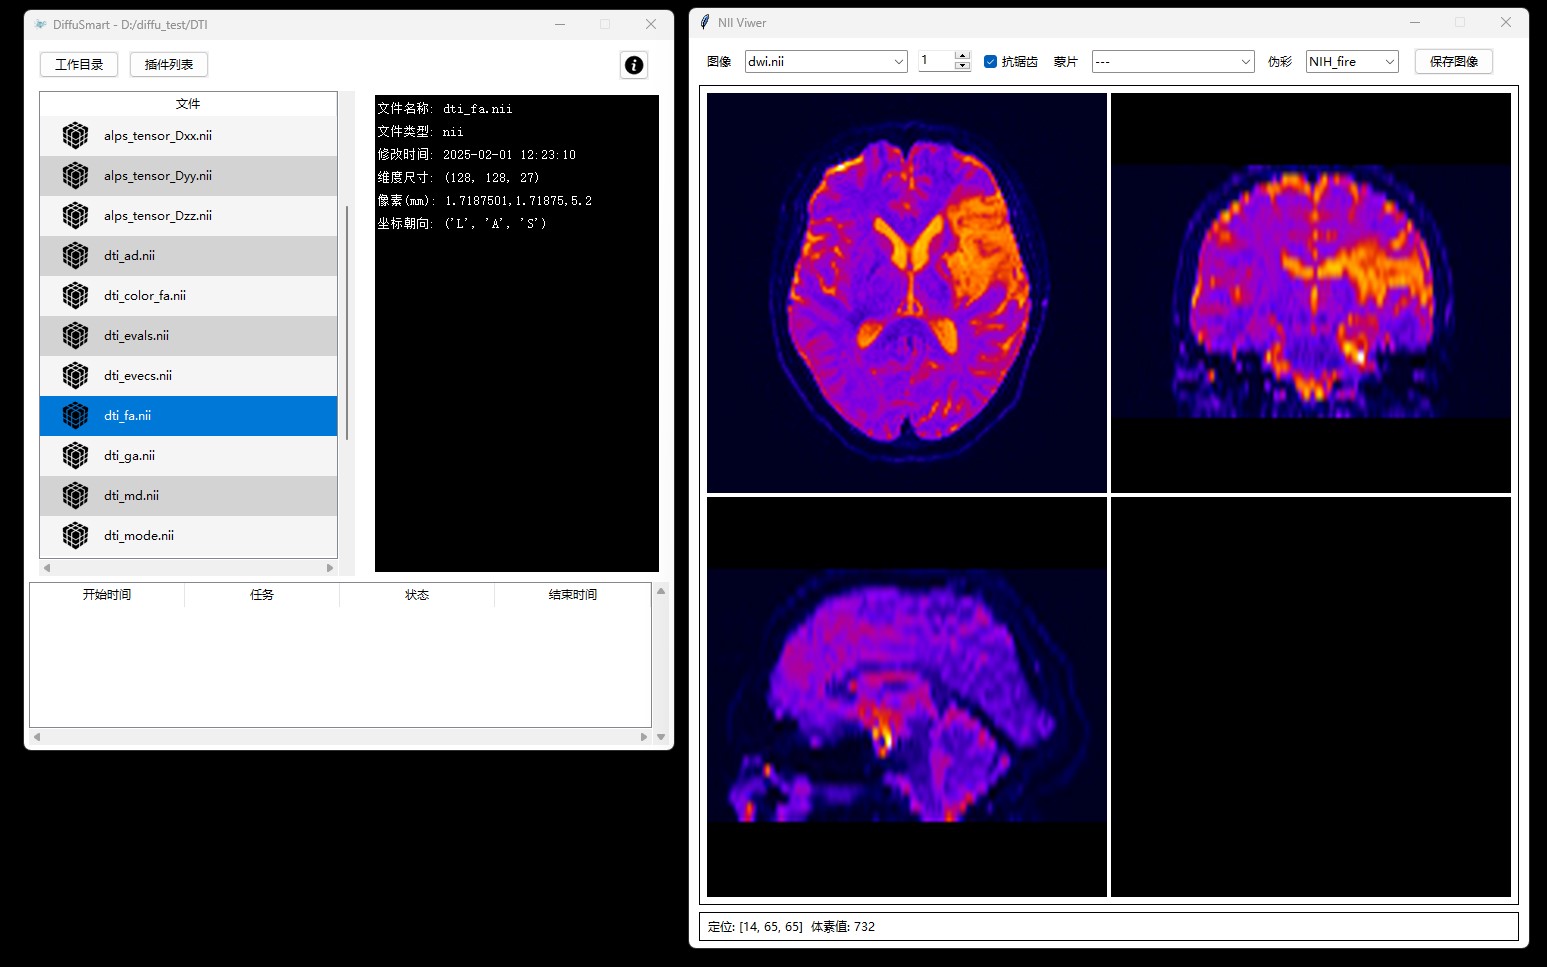Select file alps_tensor_Dxx.nii
Viewport: 1547px width, 967px height.
pos(188,136)
